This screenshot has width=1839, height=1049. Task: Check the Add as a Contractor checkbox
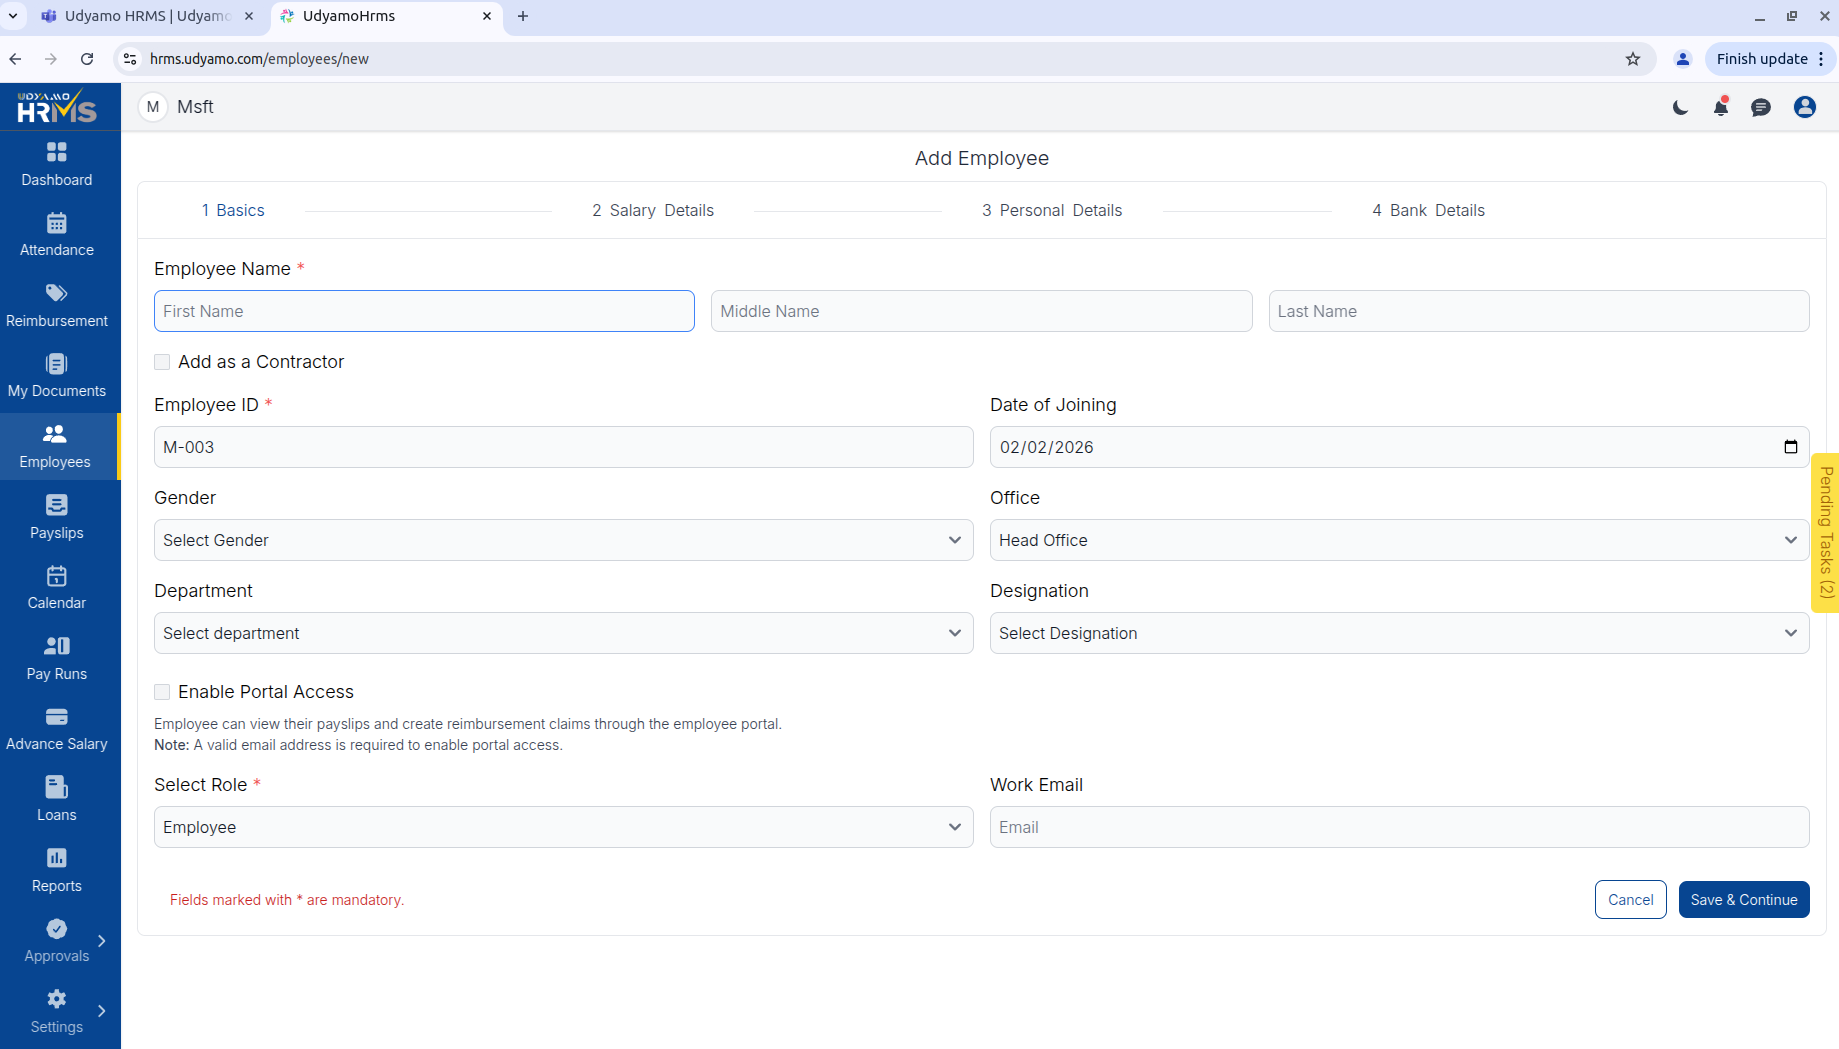(162, 362)
